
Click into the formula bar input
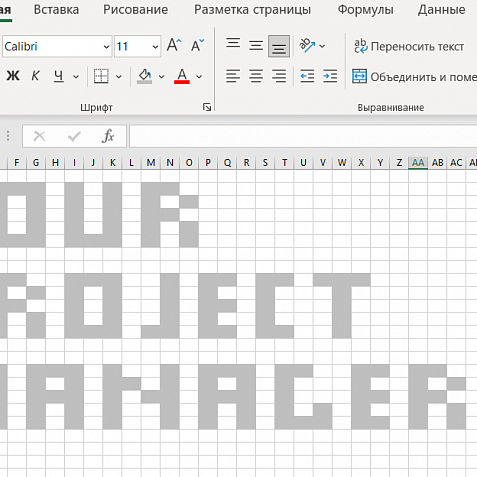click(x=303, y=136)
